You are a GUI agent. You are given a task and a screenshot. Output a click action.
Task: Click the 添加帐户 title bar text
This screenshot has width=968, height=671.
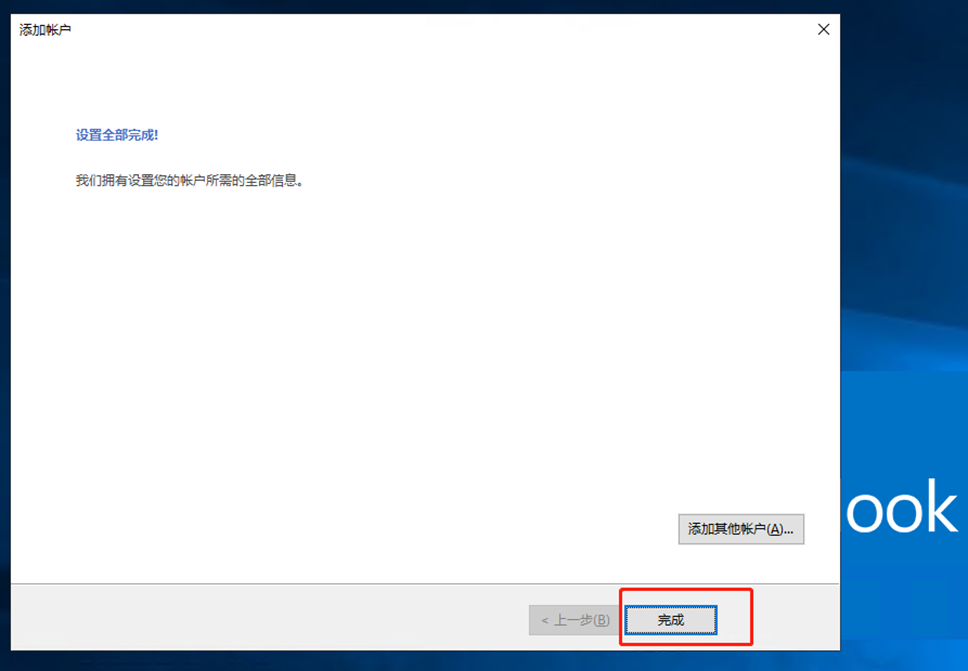45,30
